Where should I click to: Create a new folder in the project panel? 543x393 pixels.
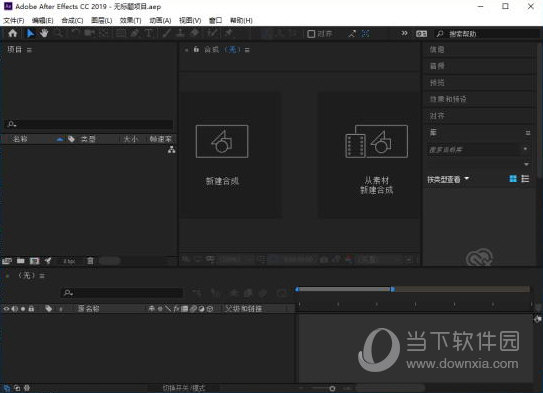pos(21,261)
